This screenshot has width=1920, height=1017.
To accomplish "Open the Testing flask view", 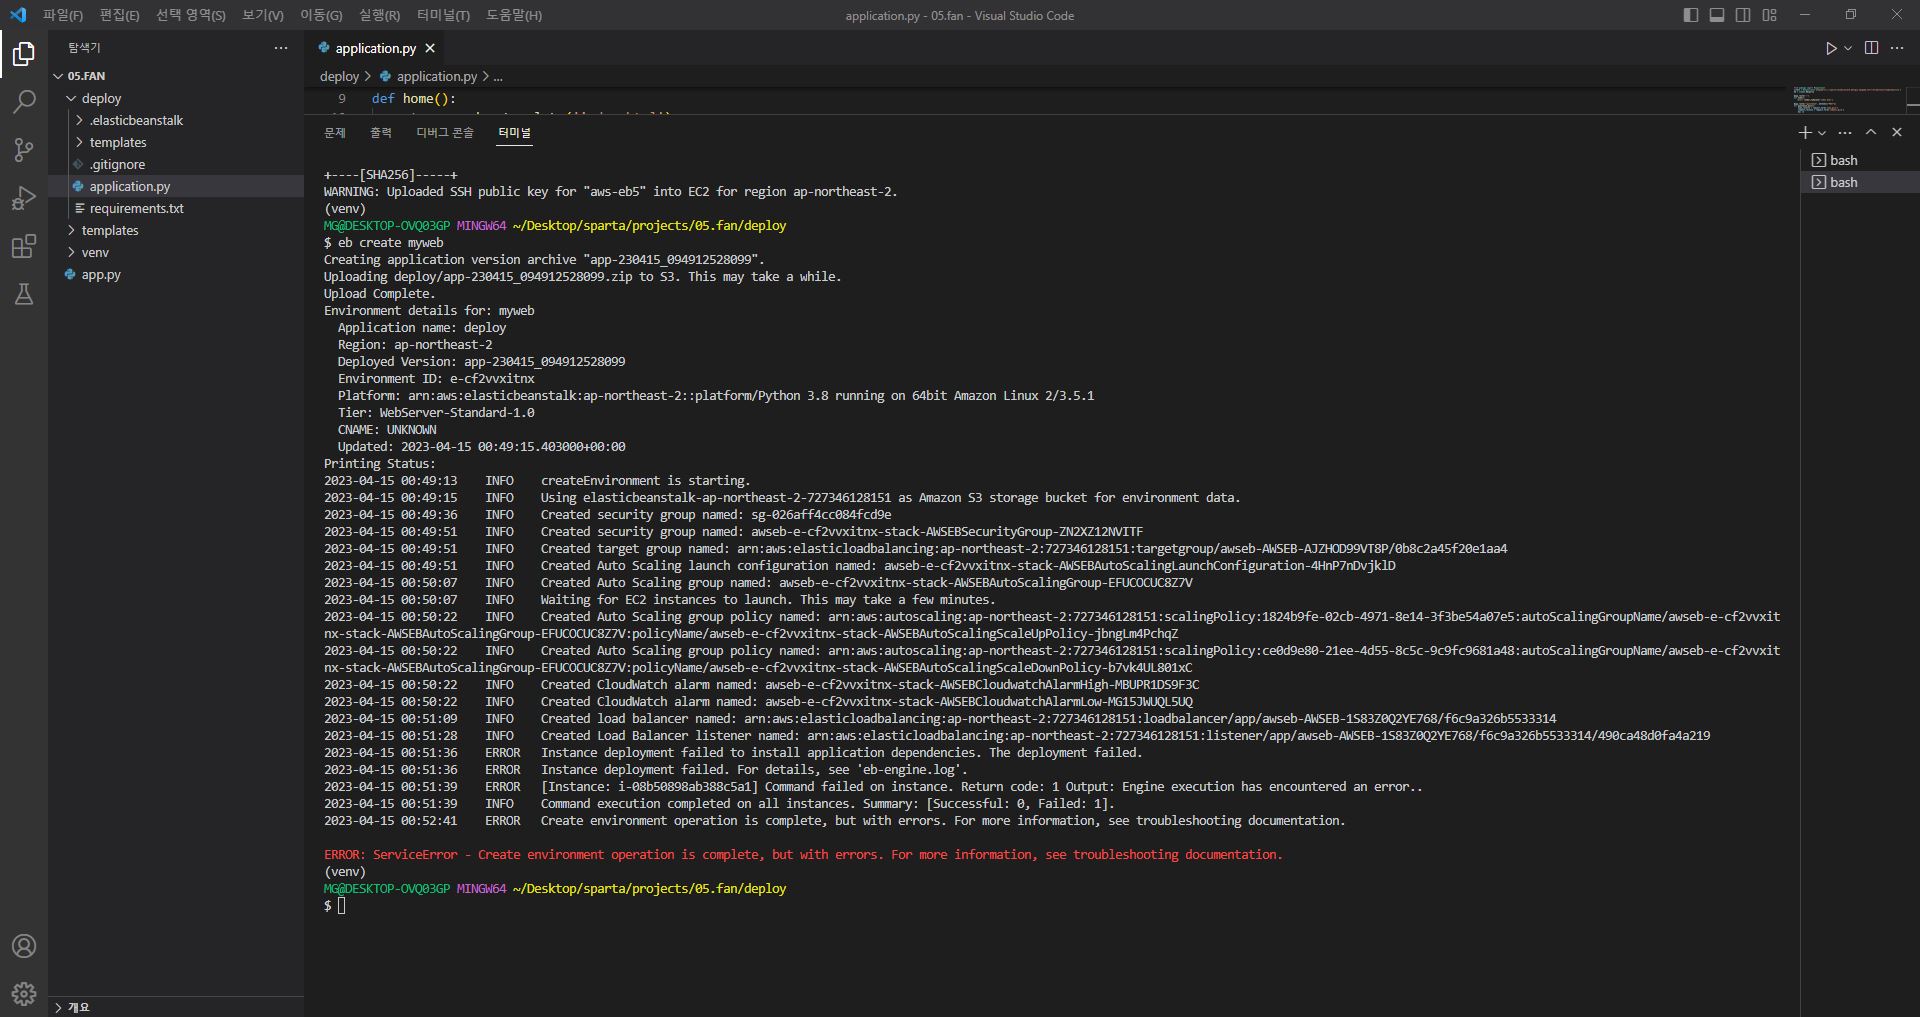I will click(x=24, y=294).
